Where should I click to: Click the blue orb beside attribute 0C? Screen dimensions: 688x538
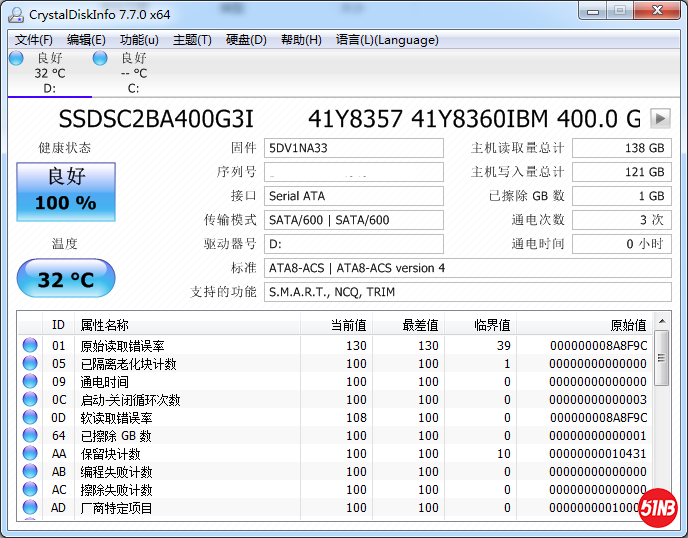pos(30,400)
